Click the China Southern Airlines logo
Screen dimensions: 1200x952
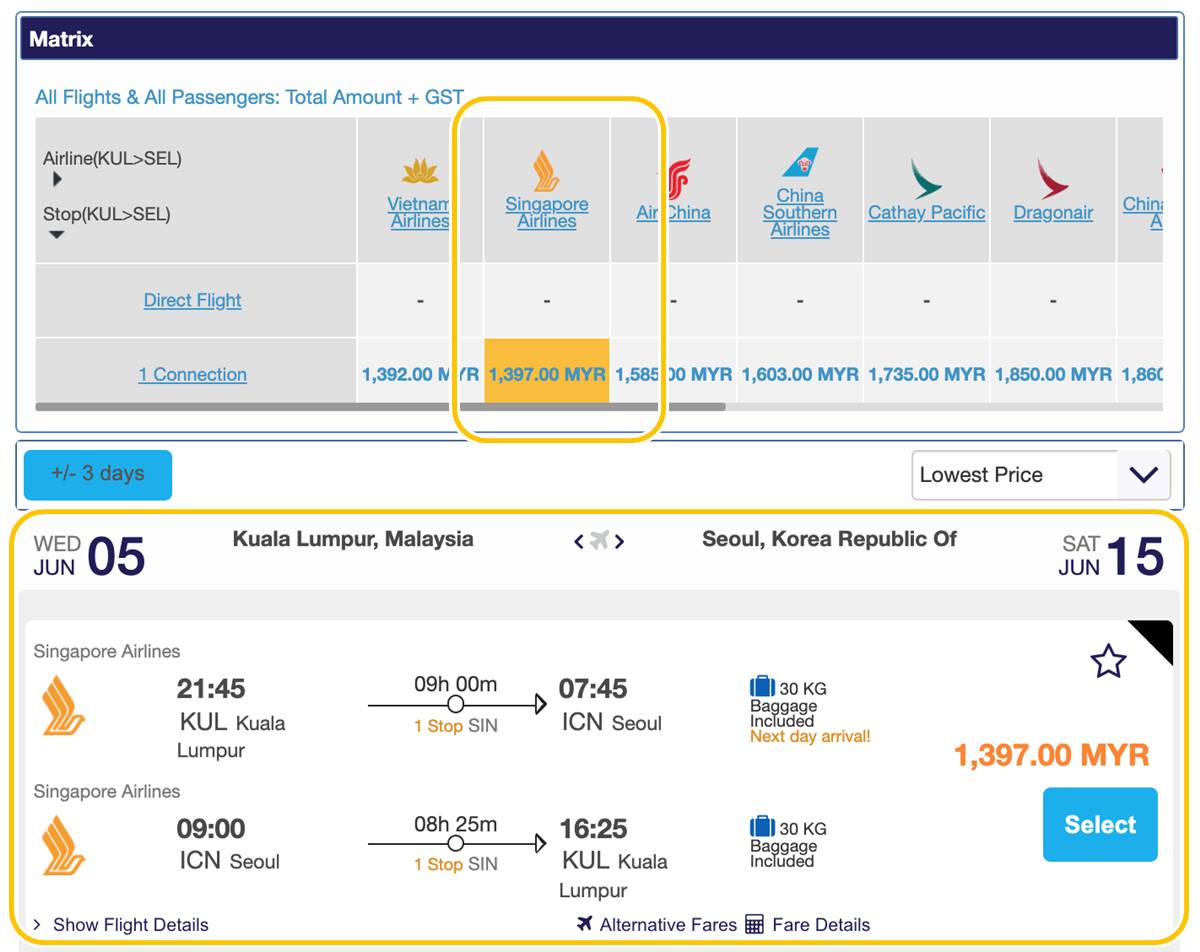(800, 164)
